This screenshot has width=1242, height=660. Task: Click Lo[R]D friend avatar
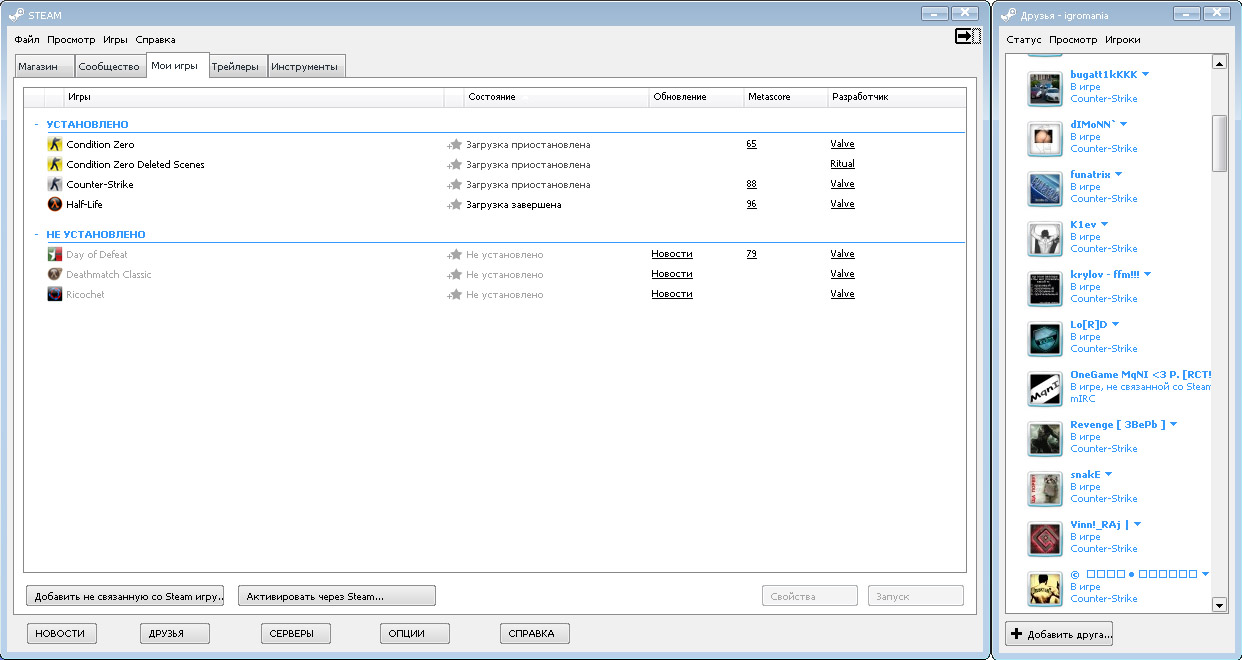tap(1044, 340)
